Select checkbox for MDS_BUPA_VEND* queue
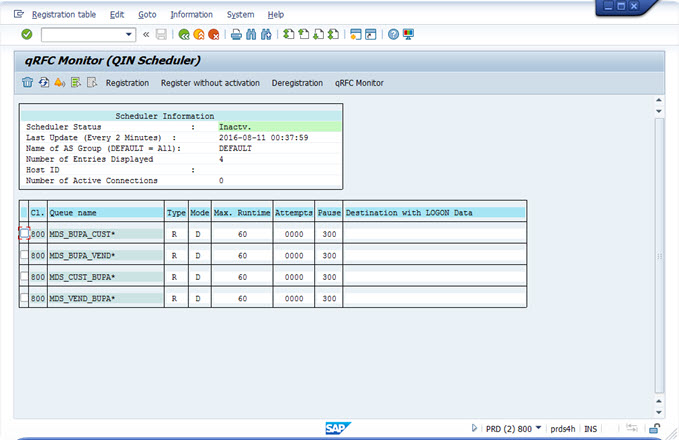679x440 pixels. [24, 255]
